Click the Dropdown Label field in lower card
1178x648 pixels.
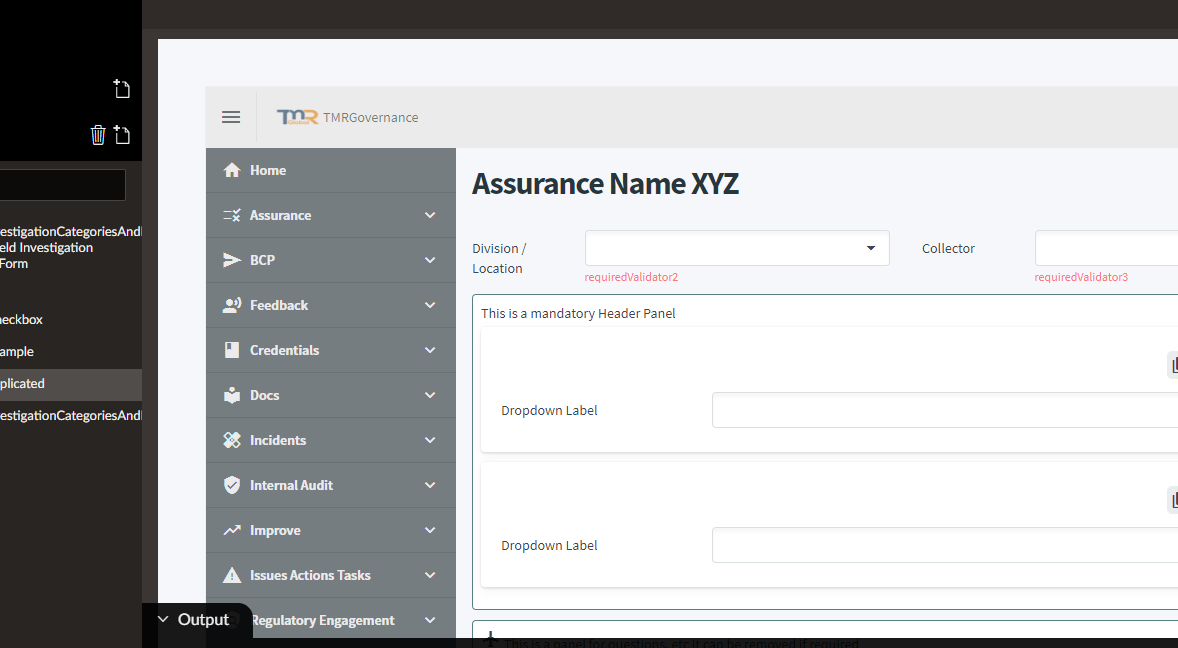pyautogui.click(x=945, y=545)
